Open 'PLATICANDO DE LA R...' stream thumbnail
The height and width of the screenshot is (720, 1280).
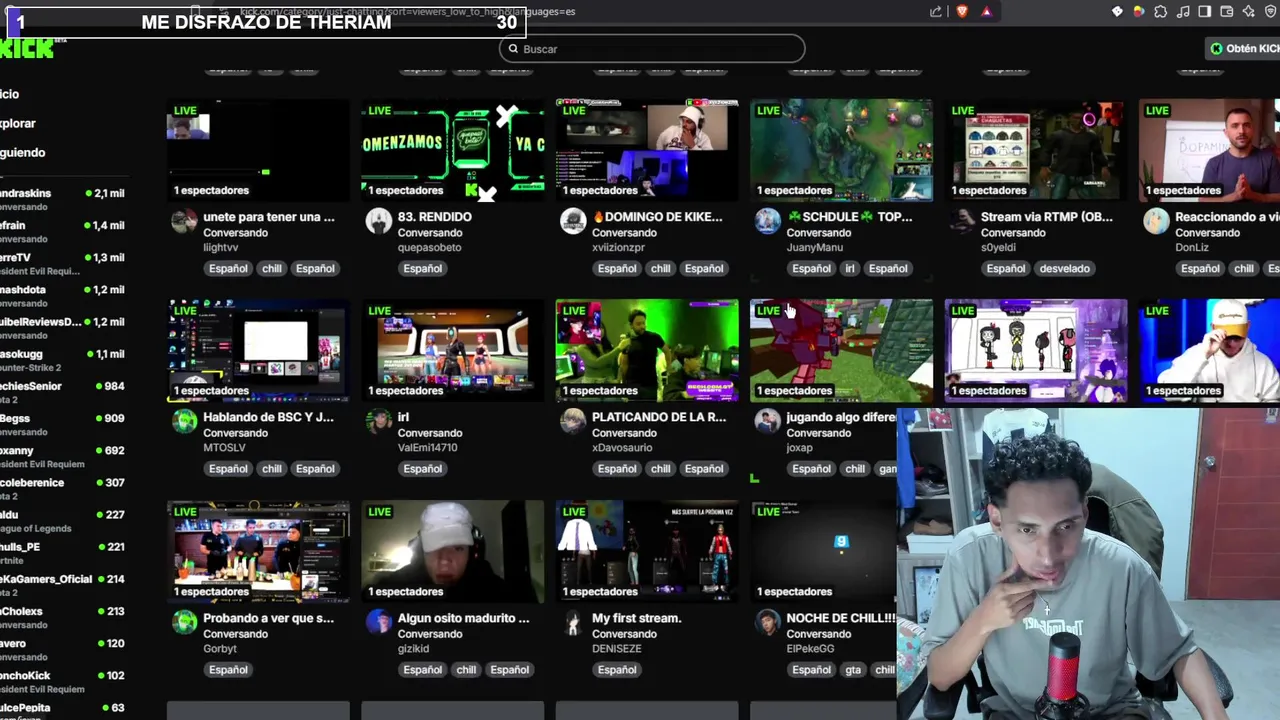[647, 351]
